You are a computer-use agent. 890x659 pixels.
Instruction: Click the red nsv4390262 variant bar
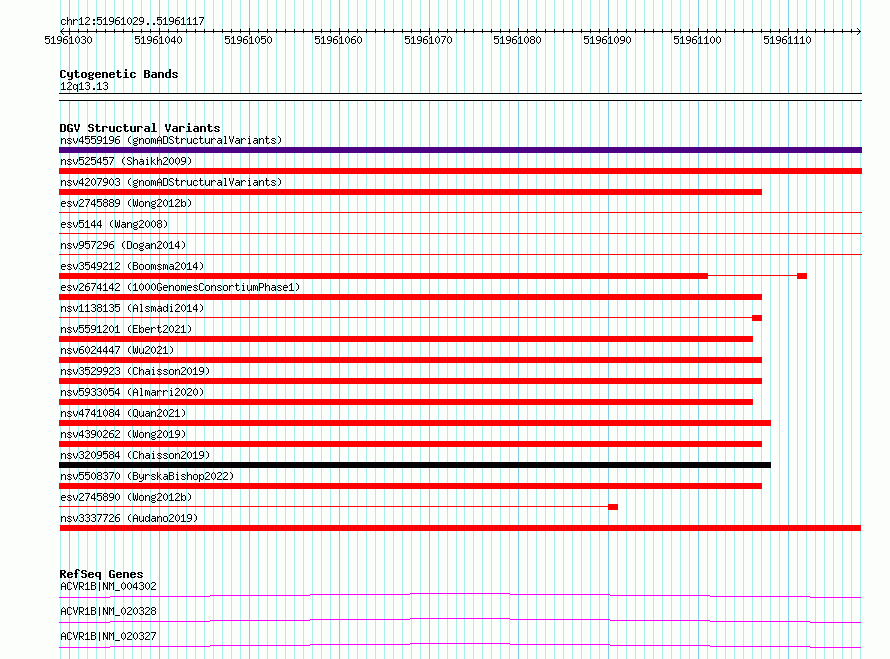tap(410, 444)
